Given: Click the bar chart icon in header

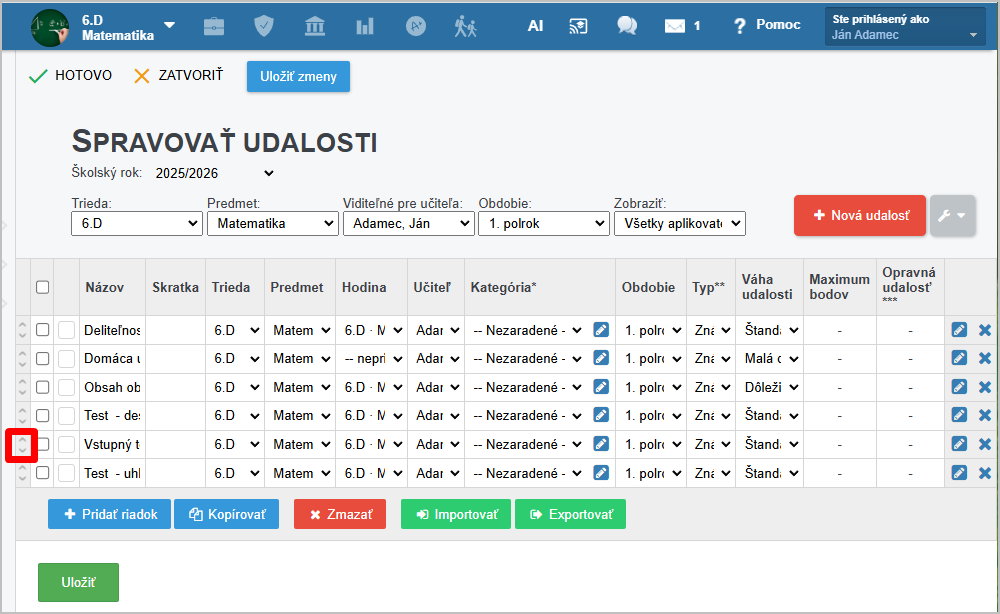Looking at the screenshot, I should (x=365, y=26).
